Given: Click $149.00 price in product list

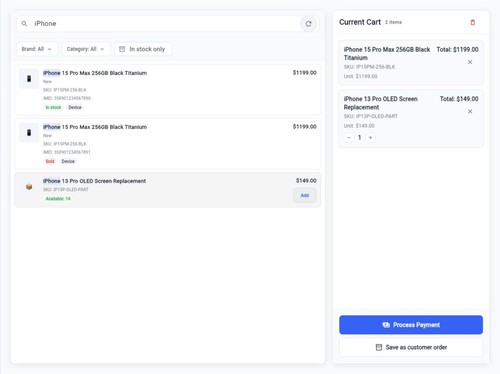Looking at the screenshot, I should [306, 181].
